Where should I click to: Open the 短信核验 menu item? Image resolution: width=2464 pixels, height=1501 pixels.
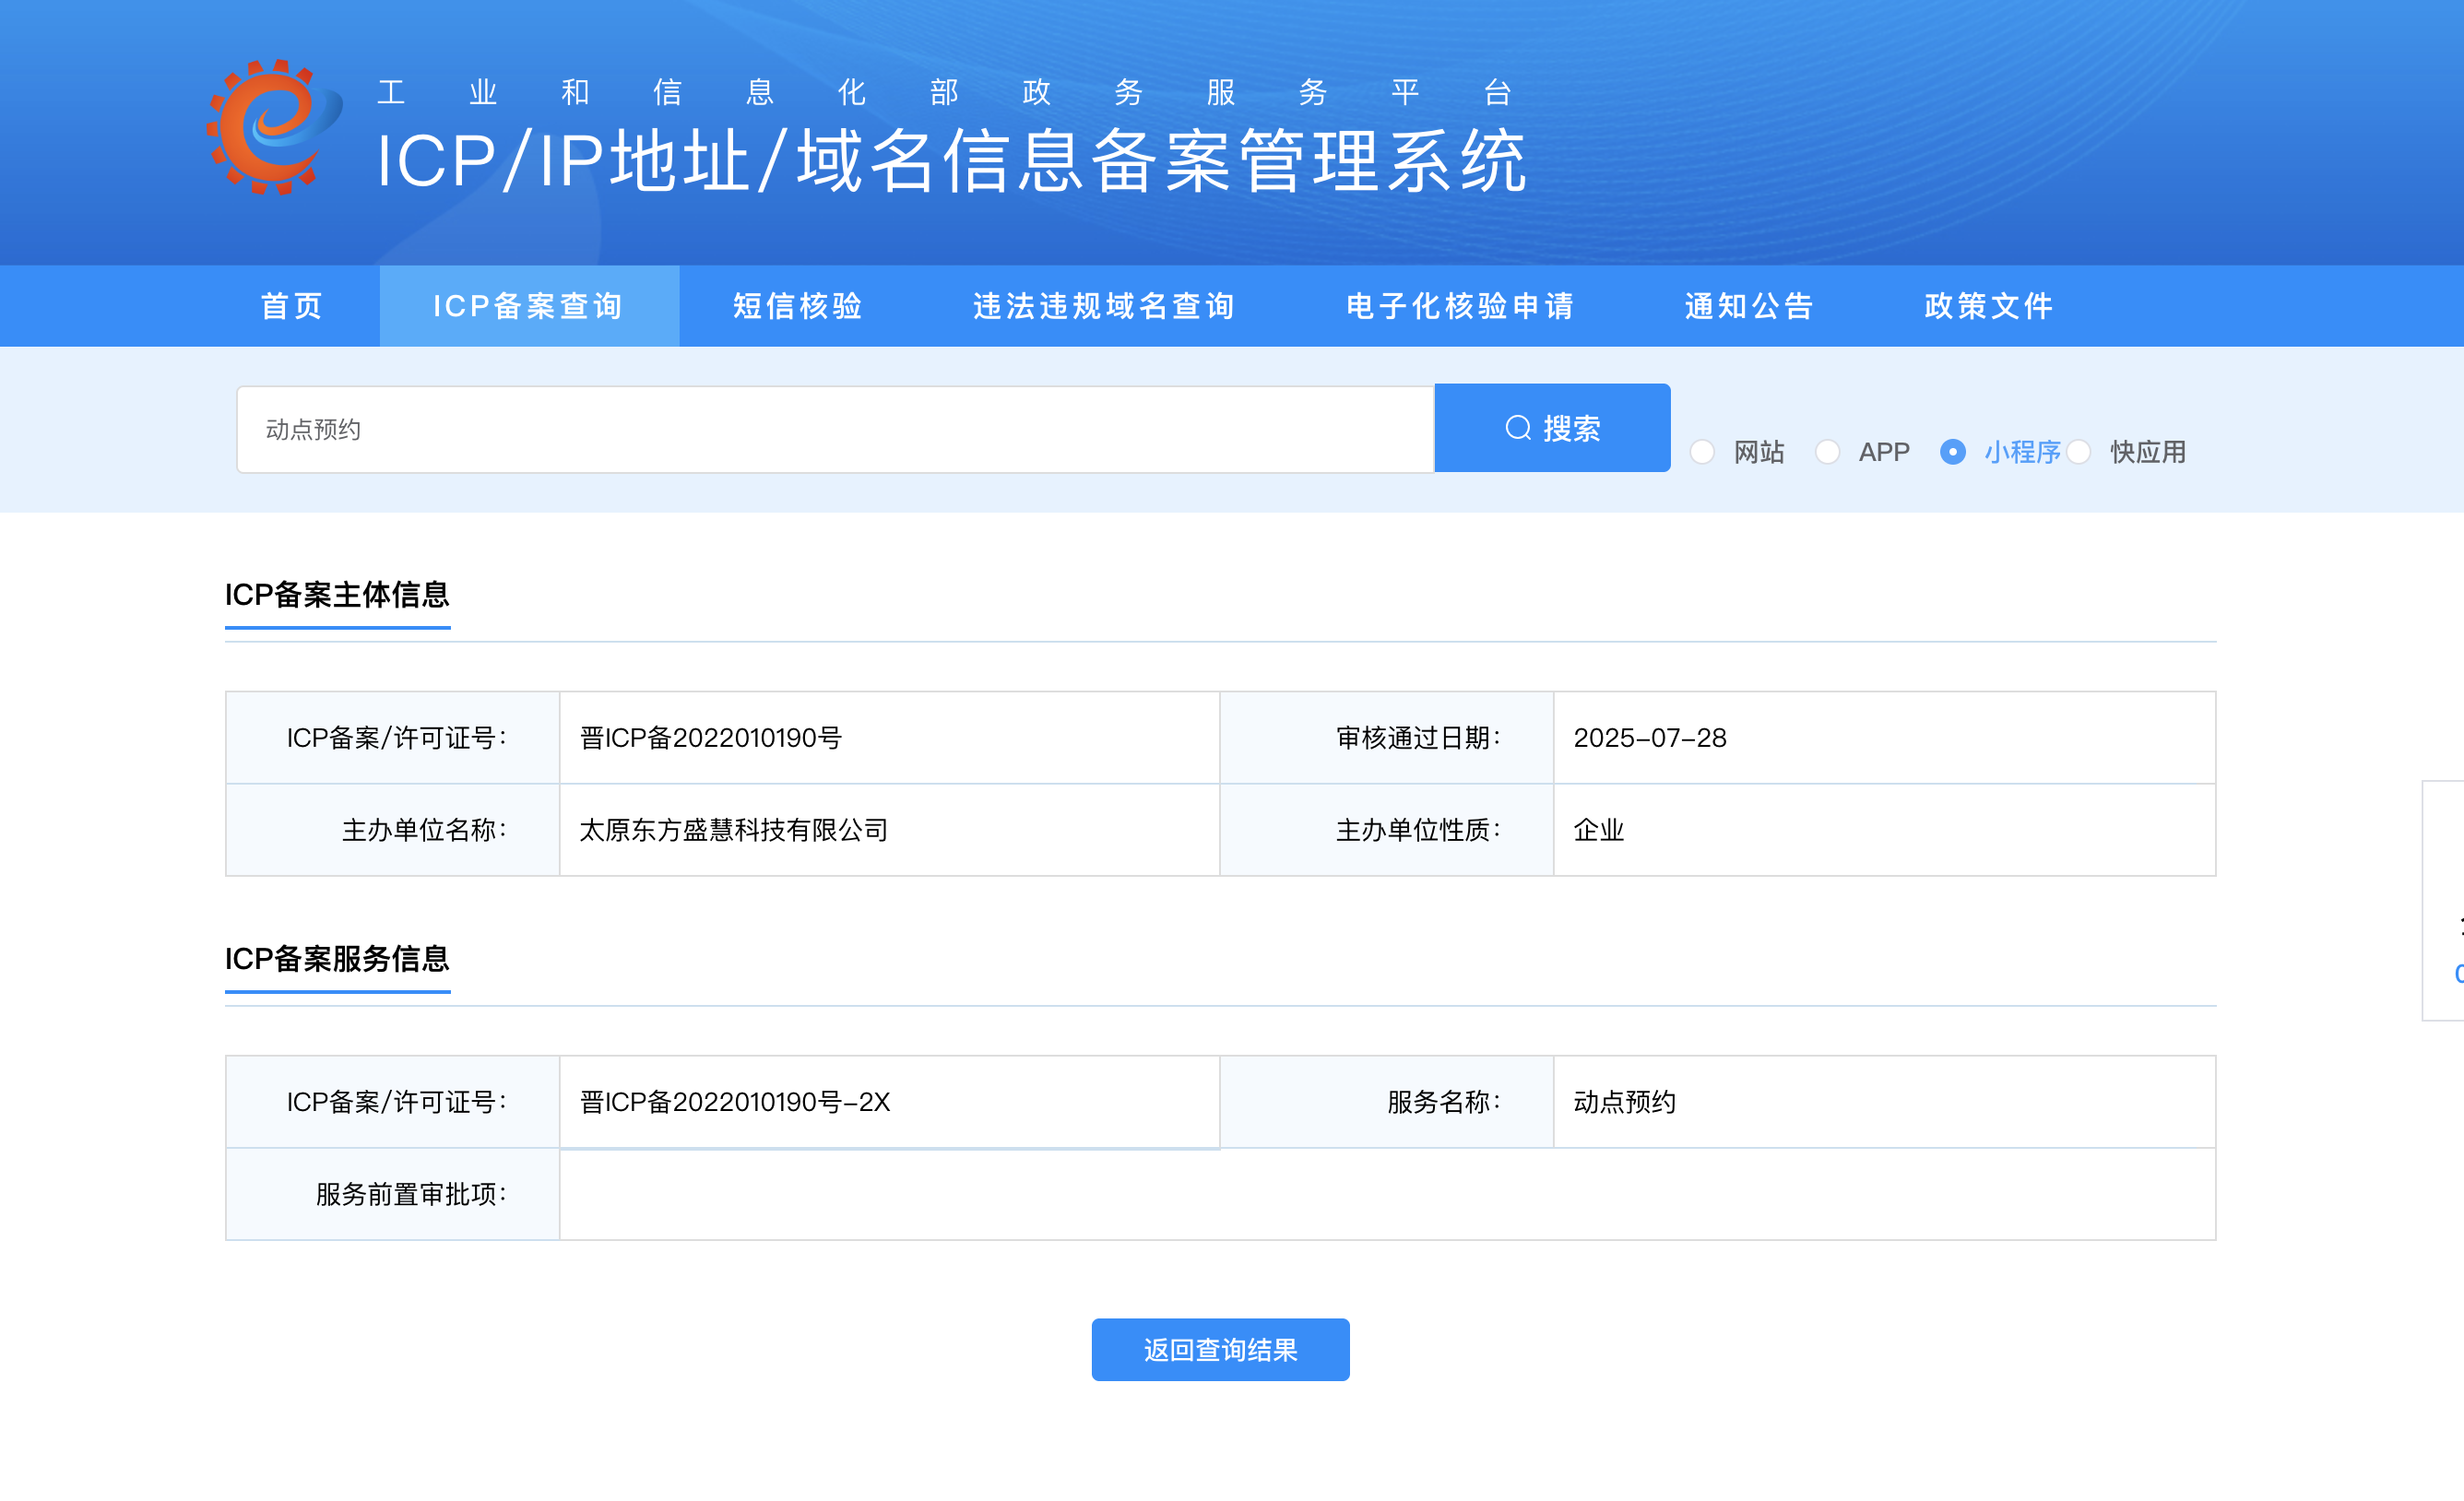[798, 306]
